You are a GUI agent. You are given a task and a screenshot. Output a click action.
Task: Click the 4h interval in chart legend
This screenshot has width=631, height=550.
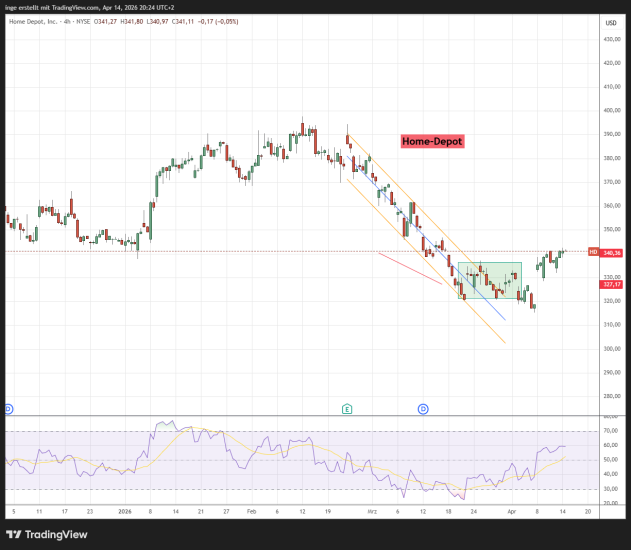point(68,22)
